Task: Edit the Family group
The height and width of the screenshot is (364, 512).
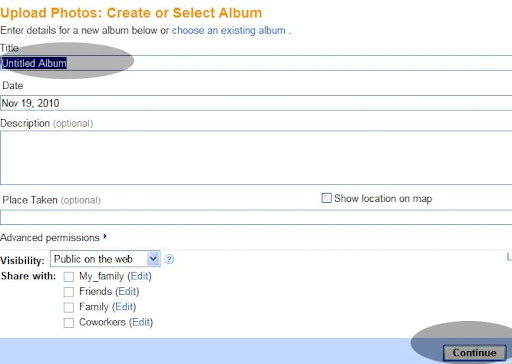Action: click(124, 307)
